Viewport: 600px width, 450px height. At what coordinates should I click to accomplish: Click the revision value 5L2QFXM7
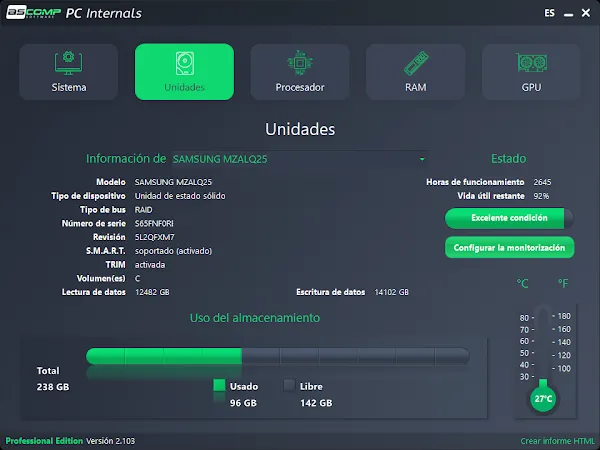click(155, 237)
